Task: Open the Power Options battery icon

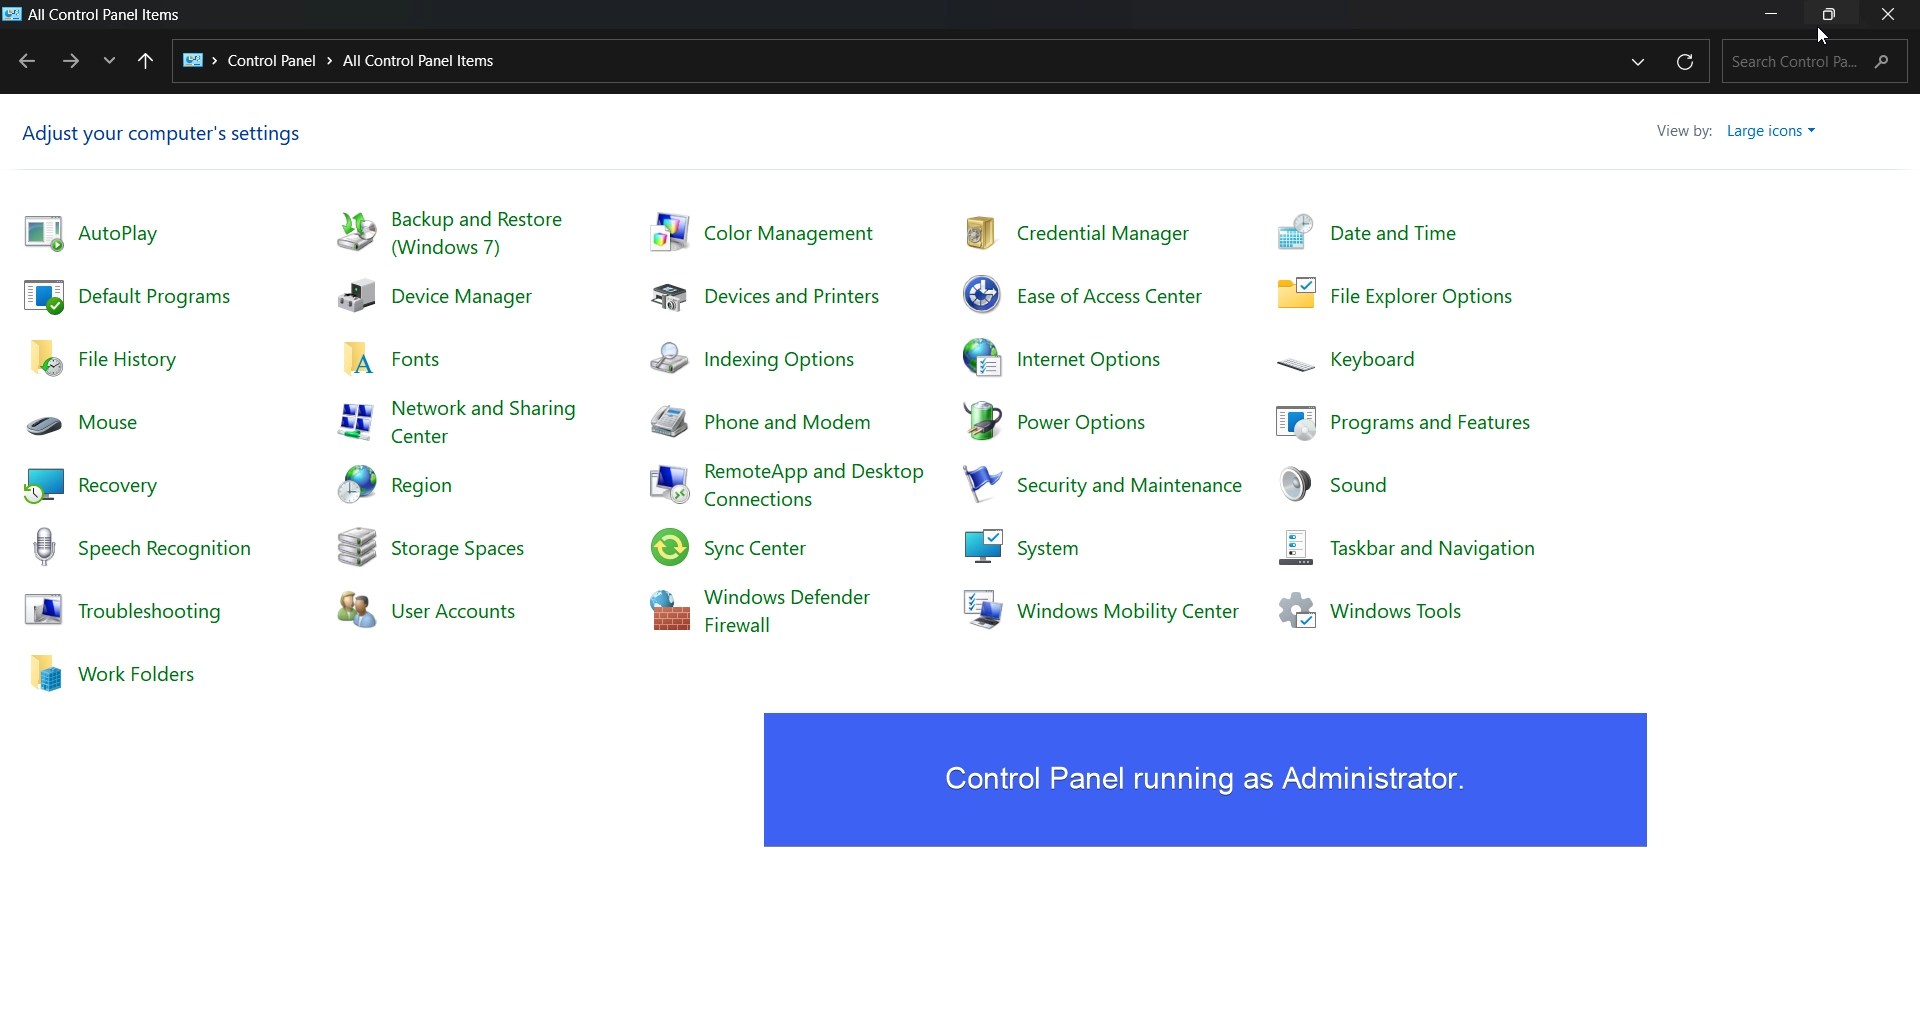Action: (x=982, y=423)
